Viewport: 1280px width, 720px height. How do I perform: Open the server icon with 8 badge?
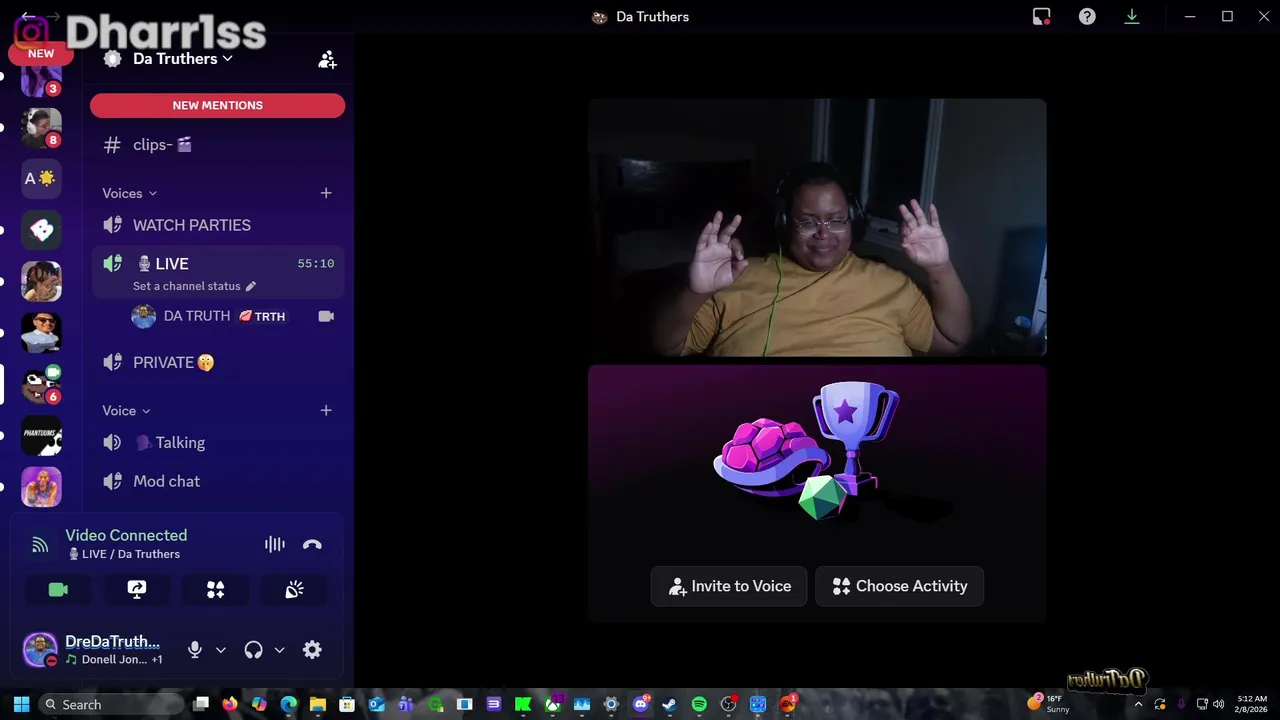point(42,127)
